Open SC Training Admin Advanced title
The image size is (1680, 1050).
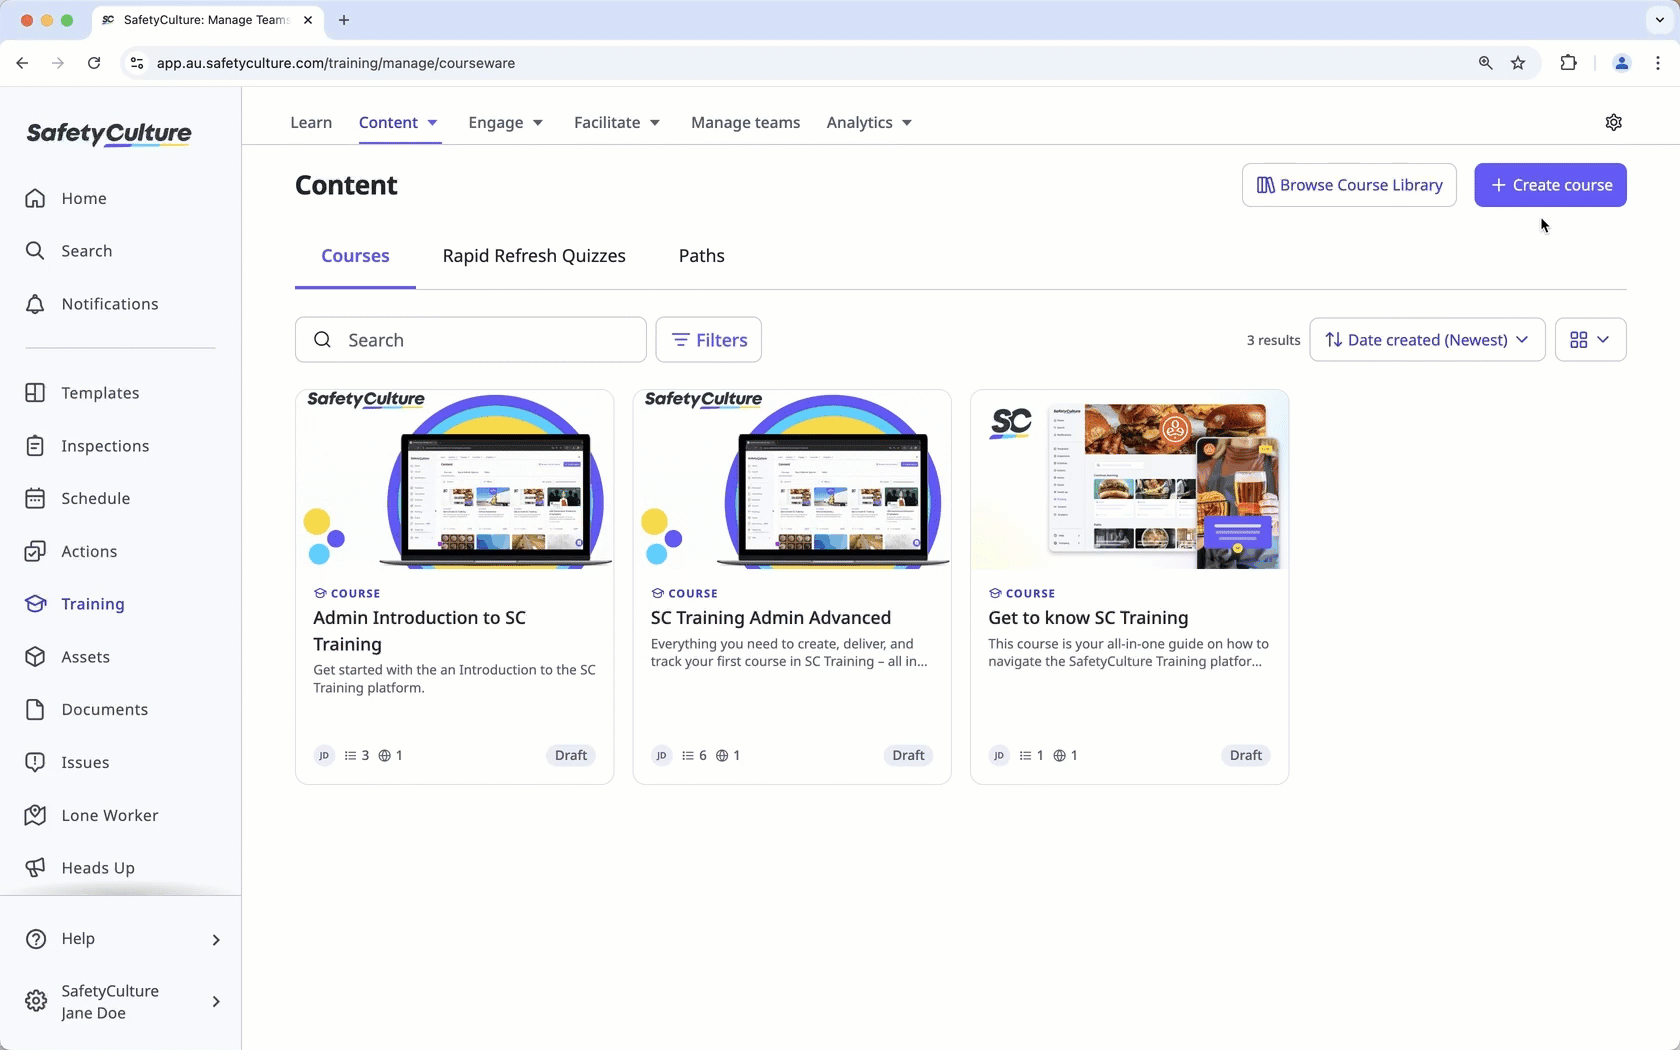771,618
